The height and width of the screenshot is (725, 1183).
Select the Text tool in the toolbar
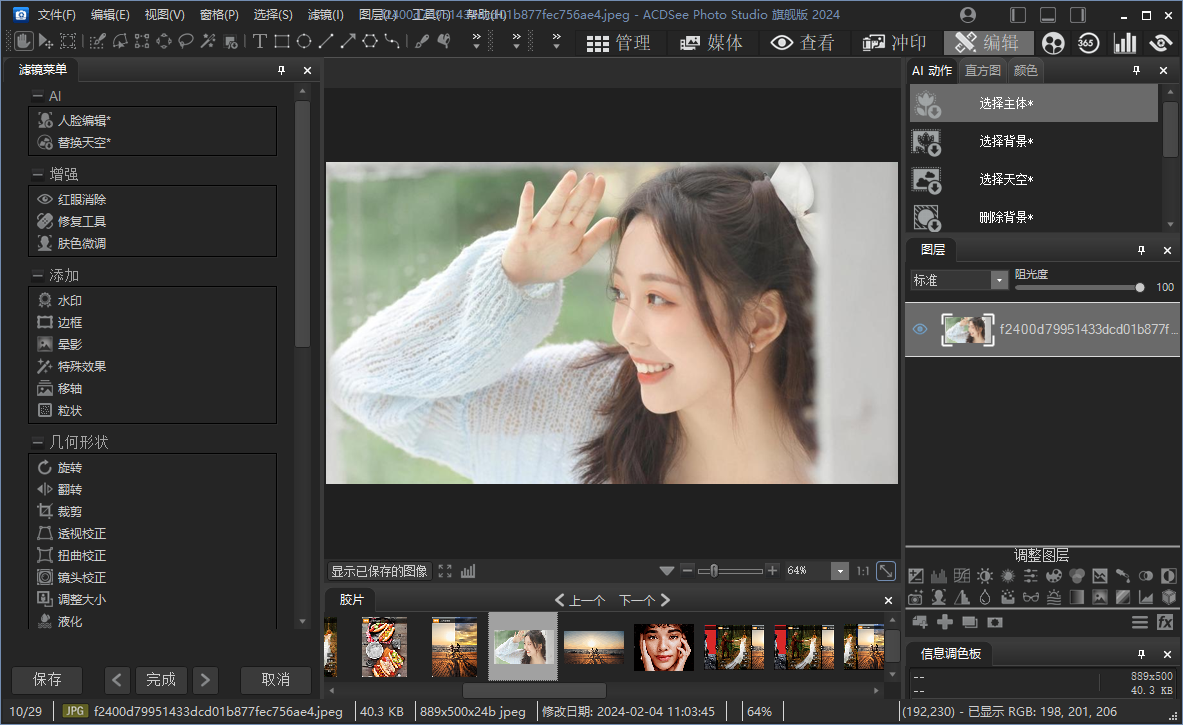(259, 42)
